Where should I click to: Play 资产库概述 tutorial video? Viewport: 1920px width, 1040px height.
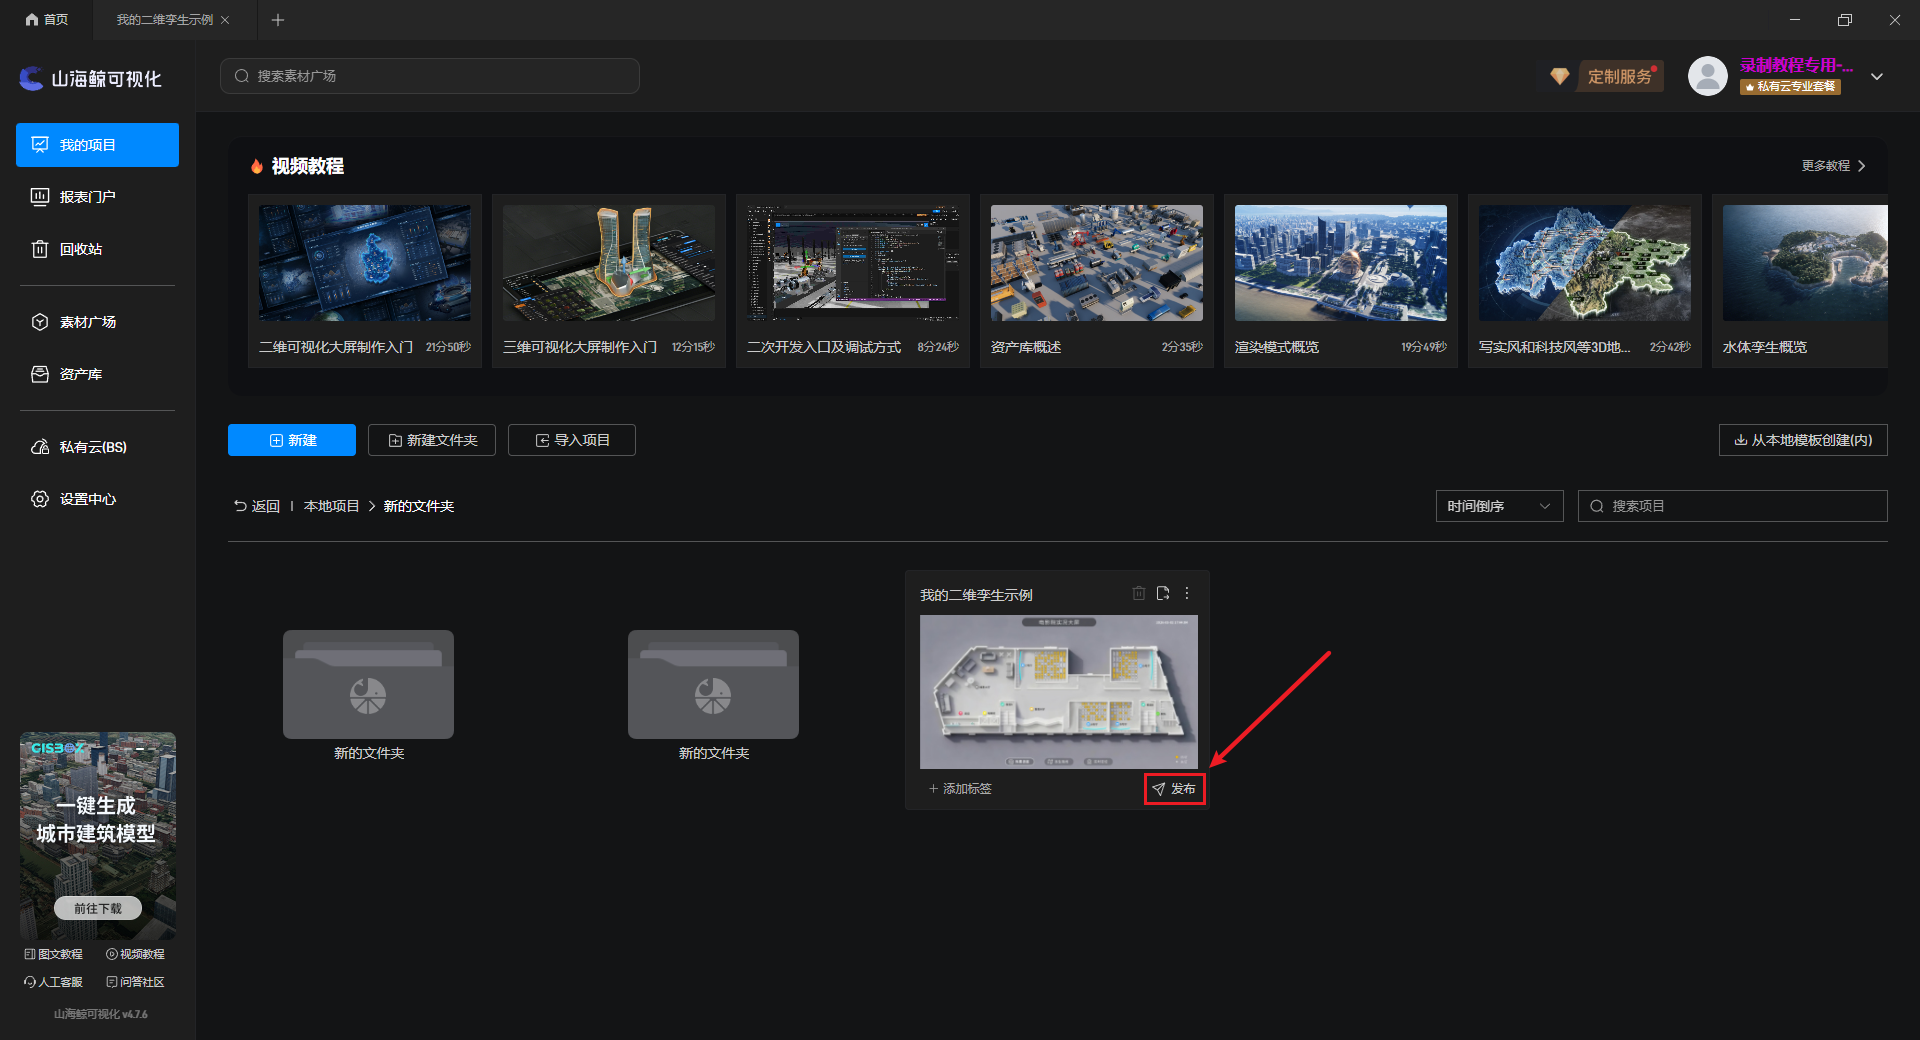pyautogui.click(x=1097, y=281)
